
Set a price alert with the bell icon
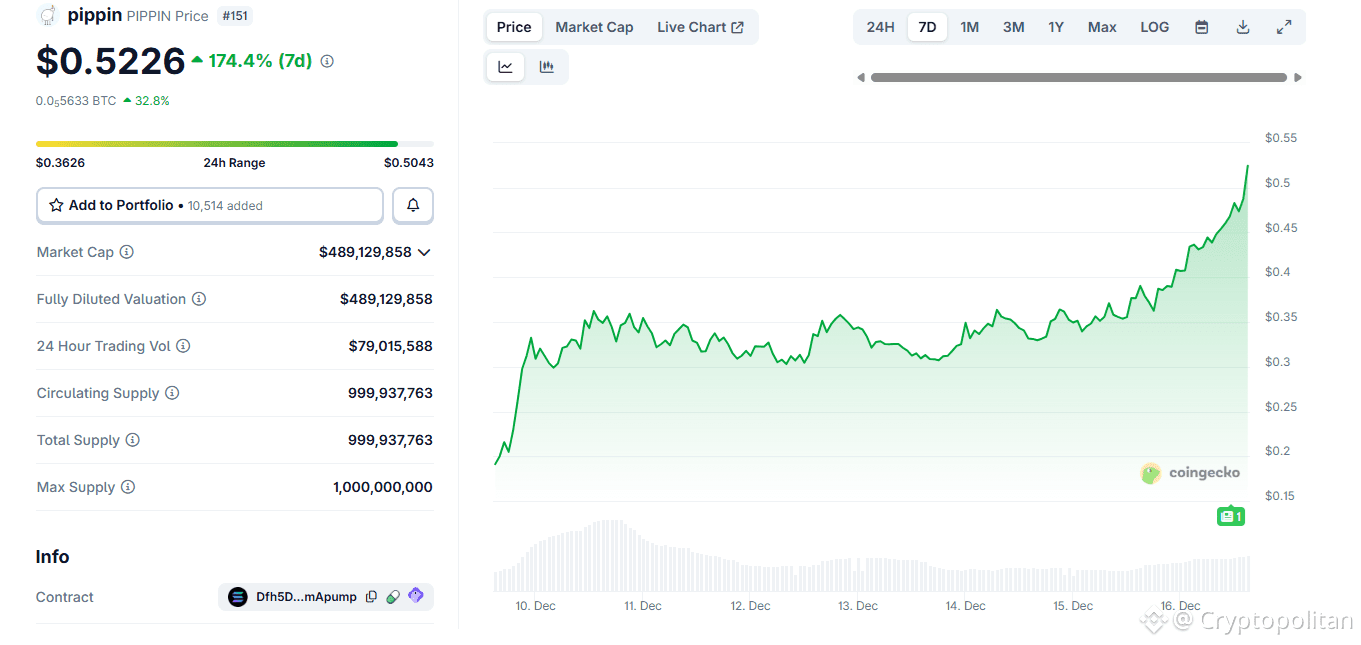412,205
